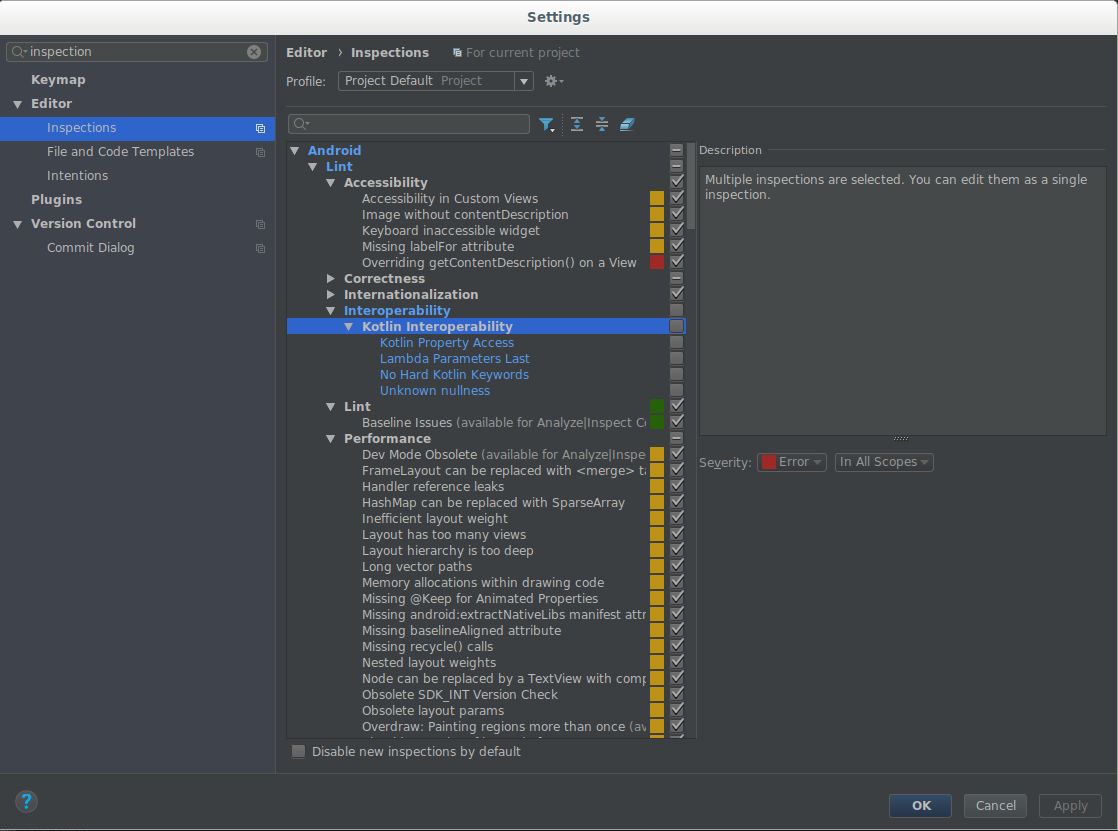Select HashMap can be replaced with SparseArray
The height and width of the screenshot is (831, 1118).
493,503
